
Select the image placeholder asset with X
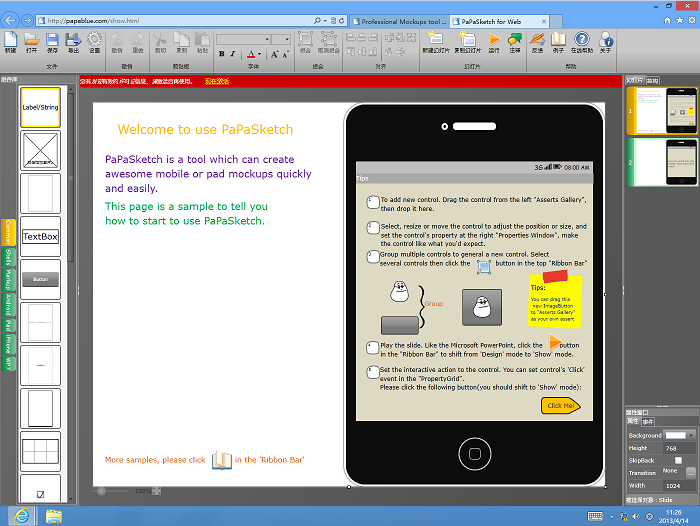pos(40,150)
